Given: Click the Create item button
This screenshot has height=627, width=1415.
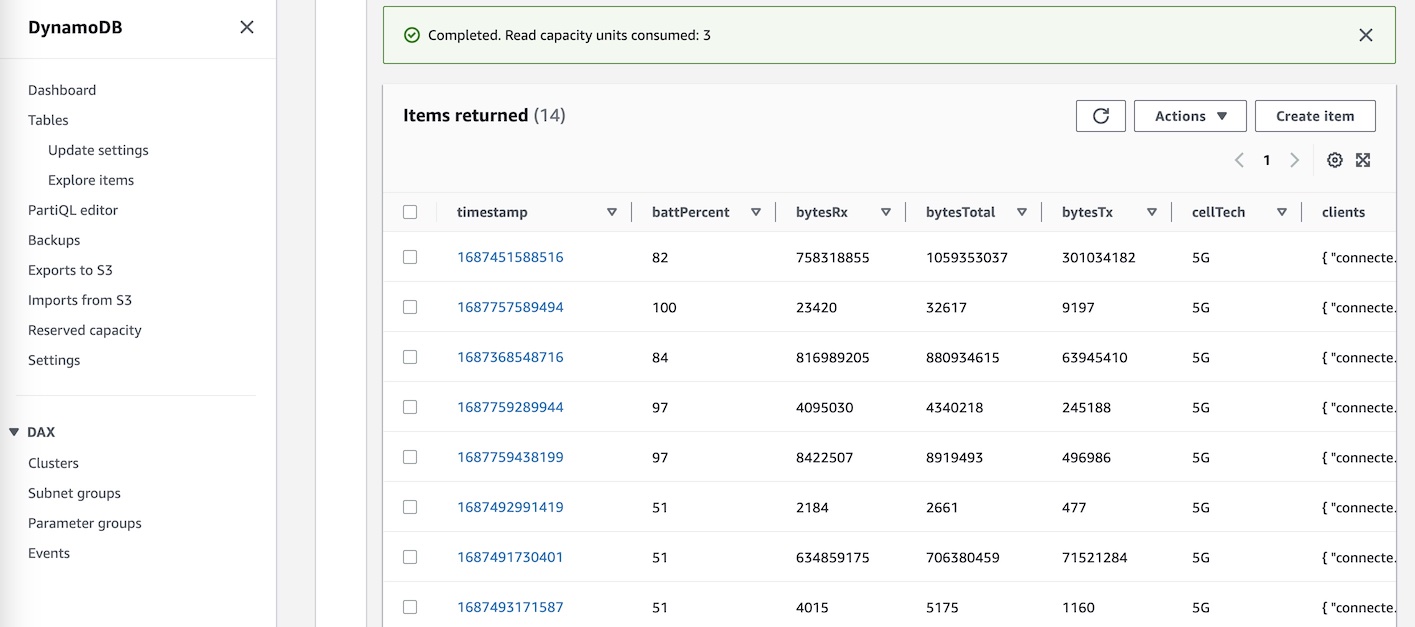Looking at the screenshot, I should pyautogui.click(x=1315, y=116).
